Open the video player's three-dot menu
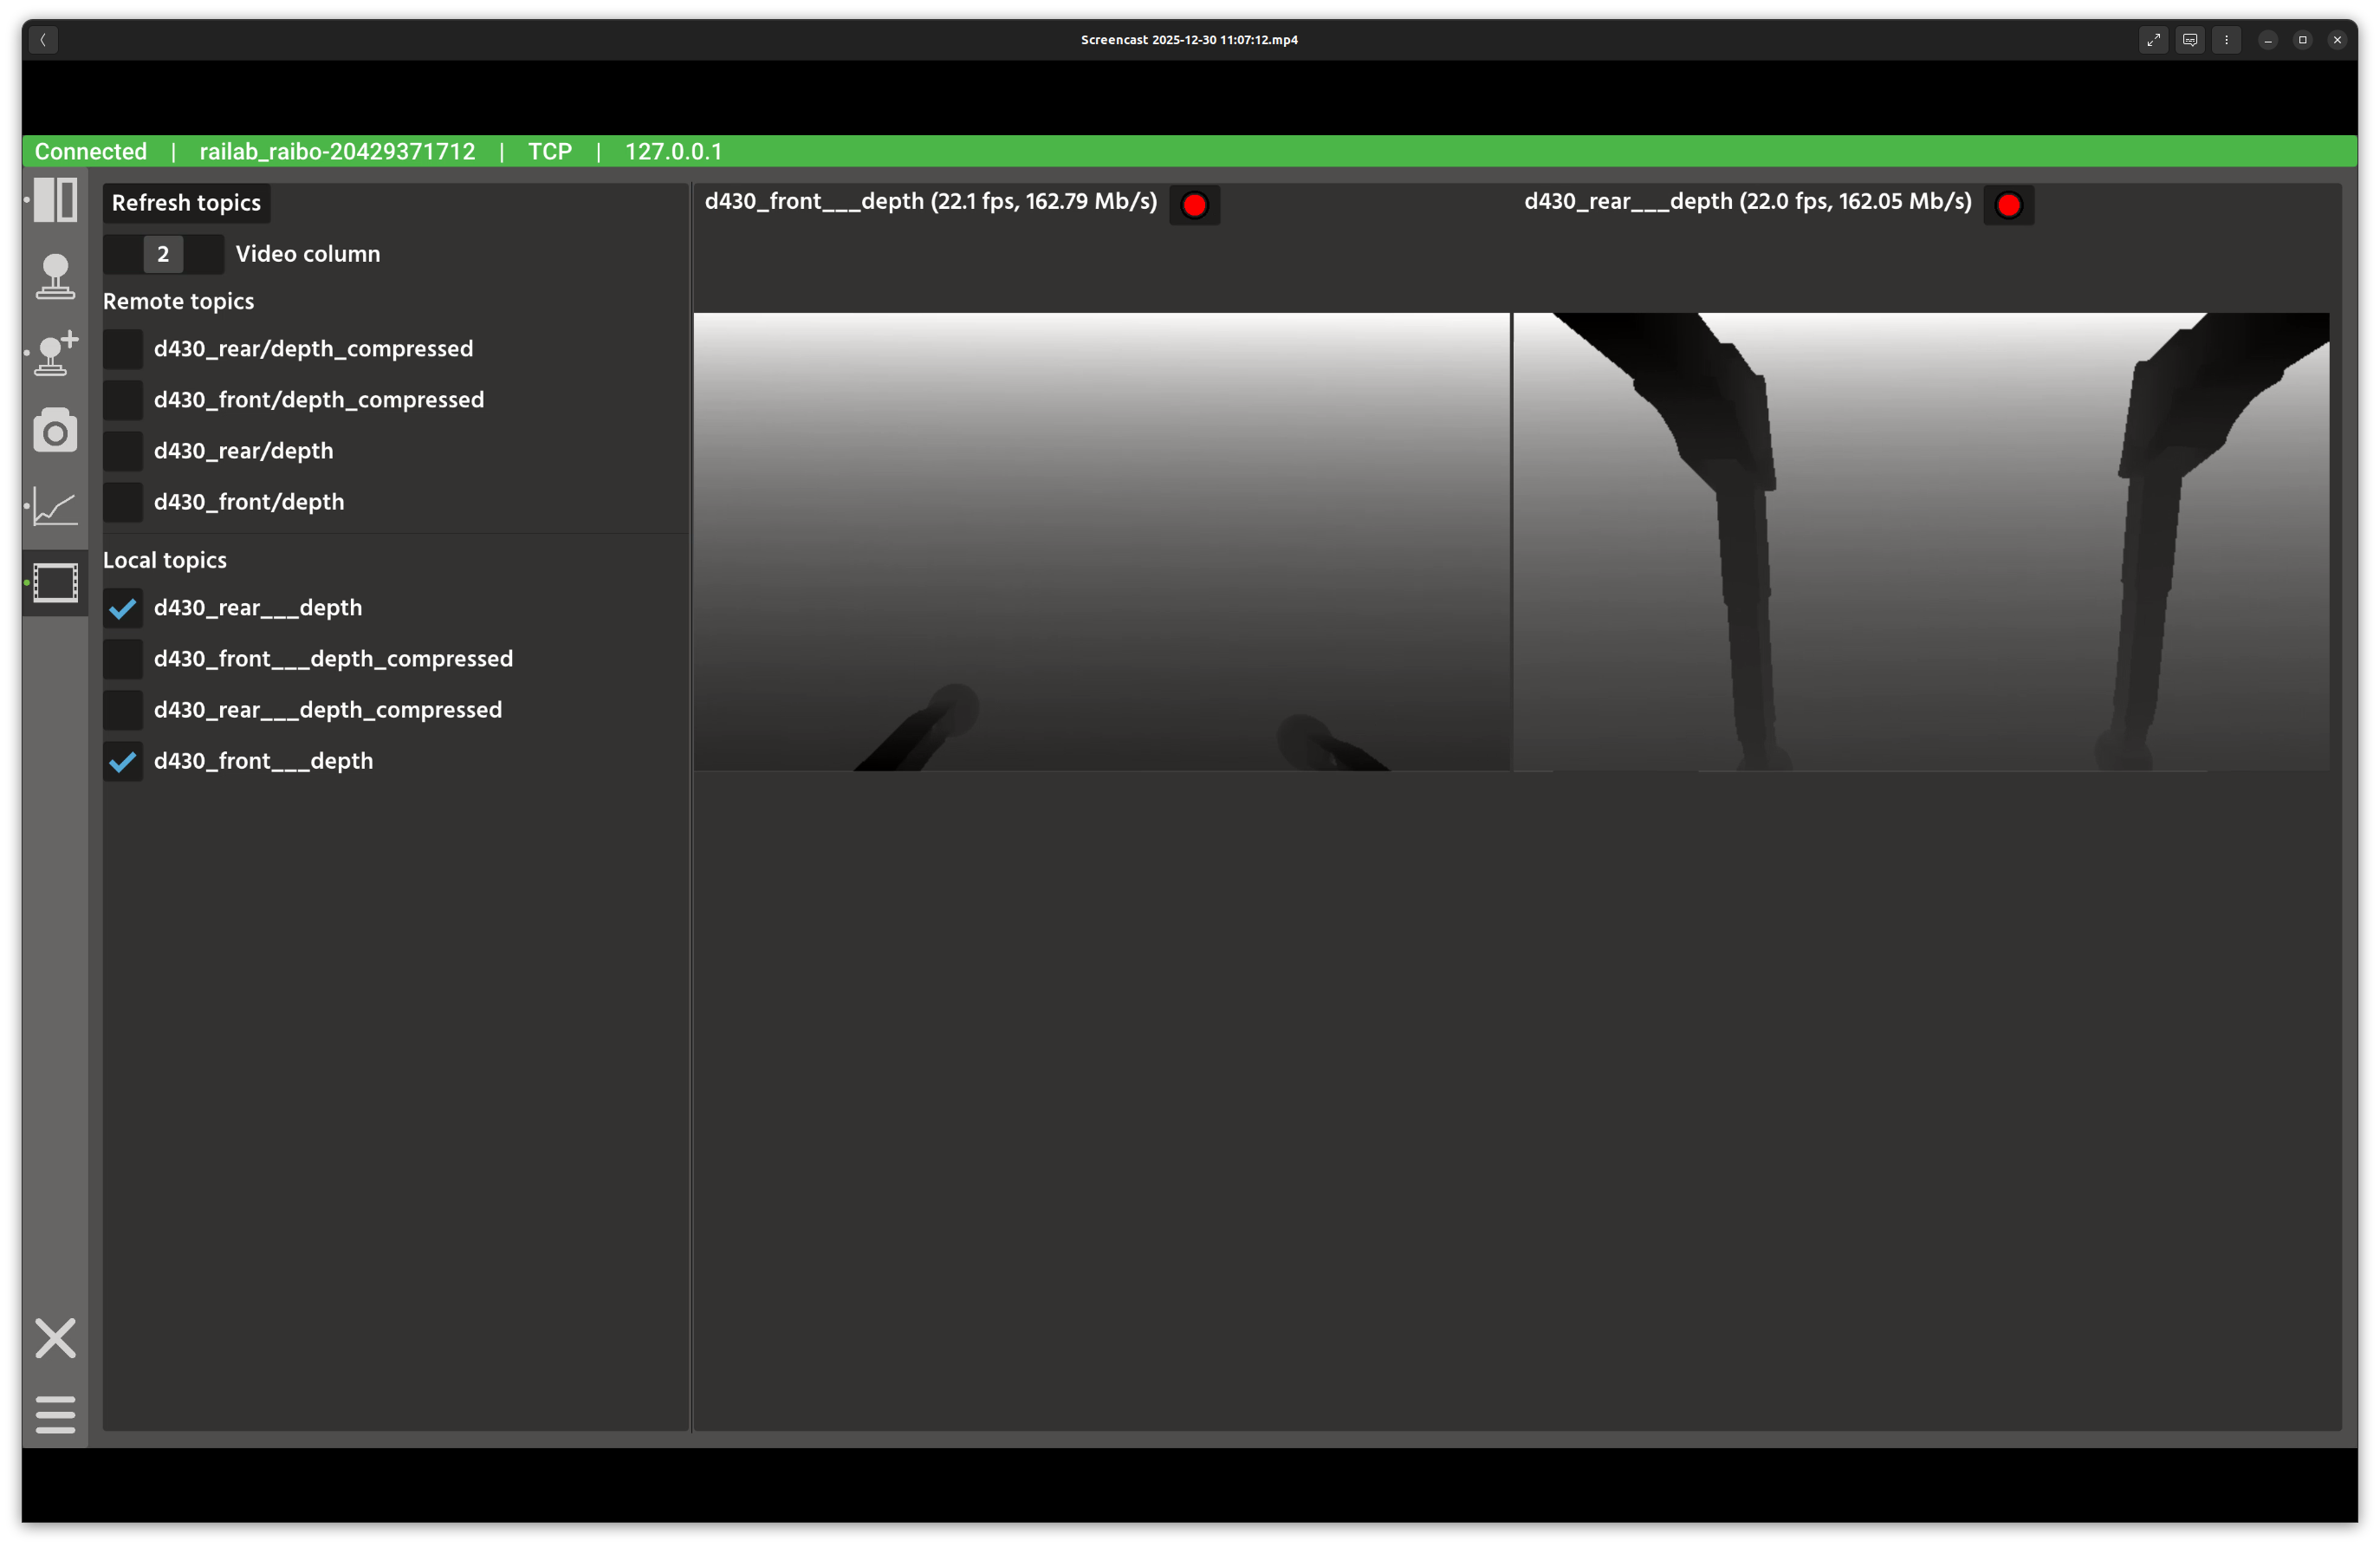 pos(2226,40)
